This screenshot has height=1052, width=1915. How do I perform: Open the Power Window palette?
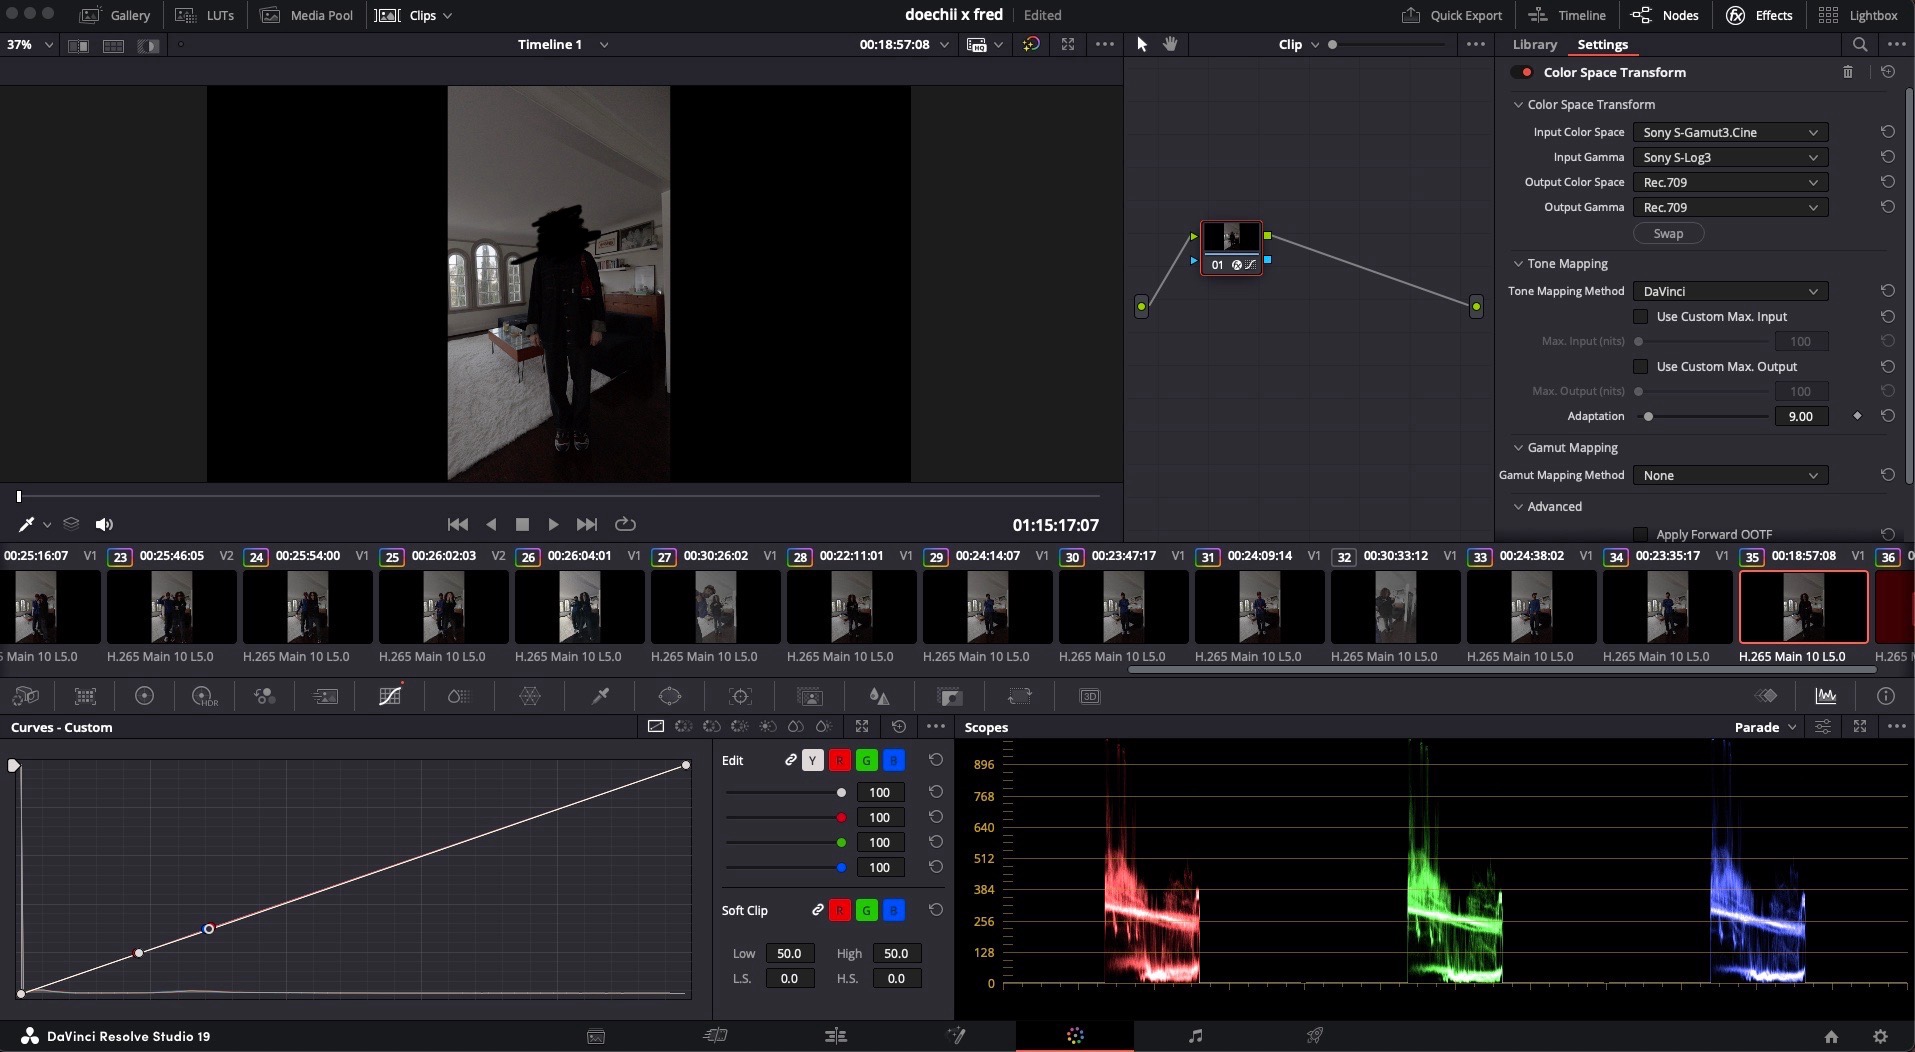(670, 696)
